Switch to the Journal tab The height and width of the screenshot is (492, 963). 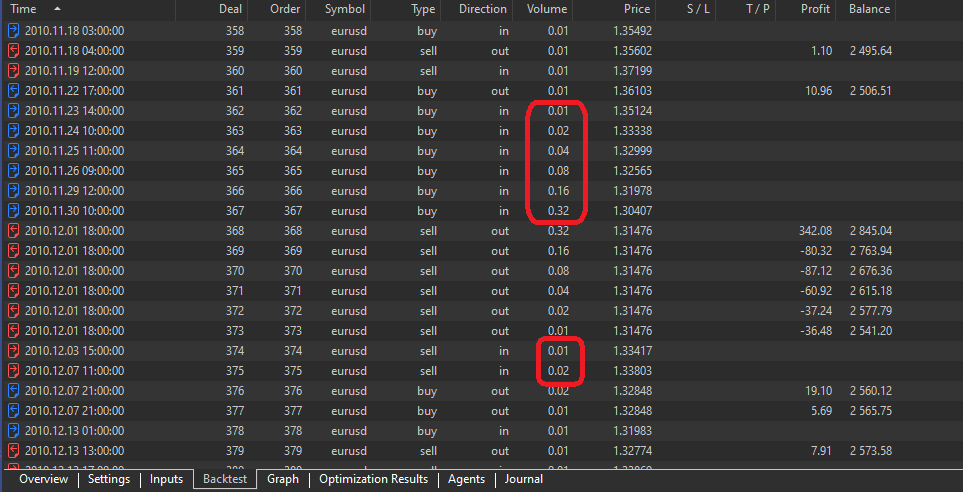tap(523, 480)
